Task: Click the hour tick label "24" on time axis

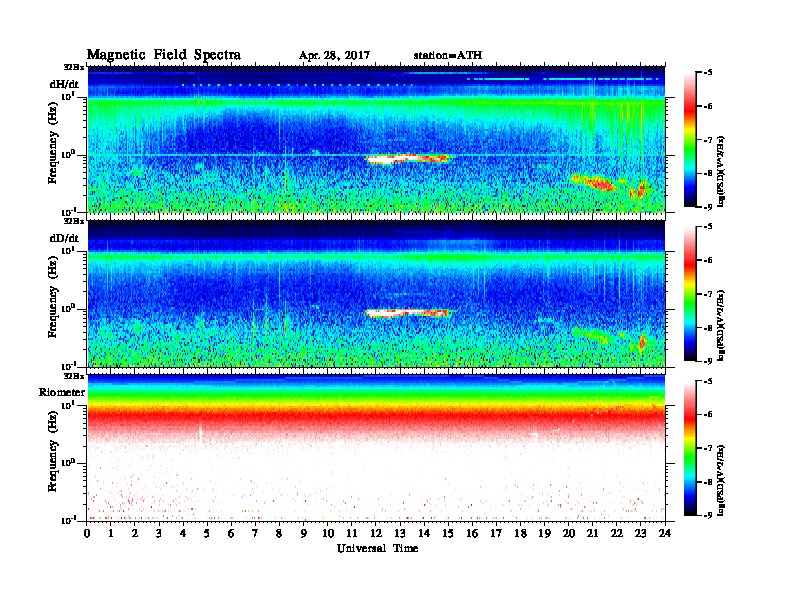Action: tap(665, 533)
